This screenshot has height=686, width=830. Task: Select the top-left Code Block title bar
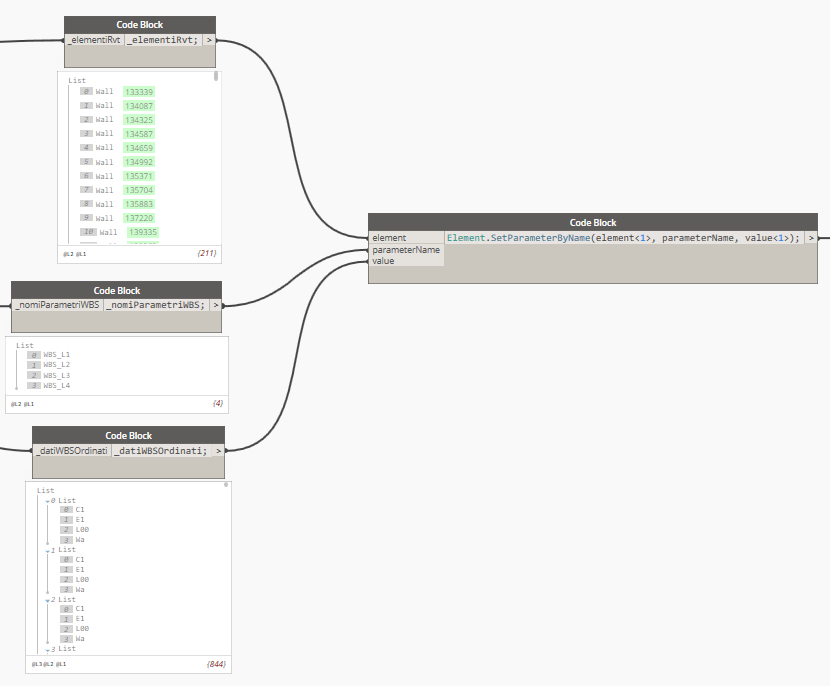pos(140,24)
